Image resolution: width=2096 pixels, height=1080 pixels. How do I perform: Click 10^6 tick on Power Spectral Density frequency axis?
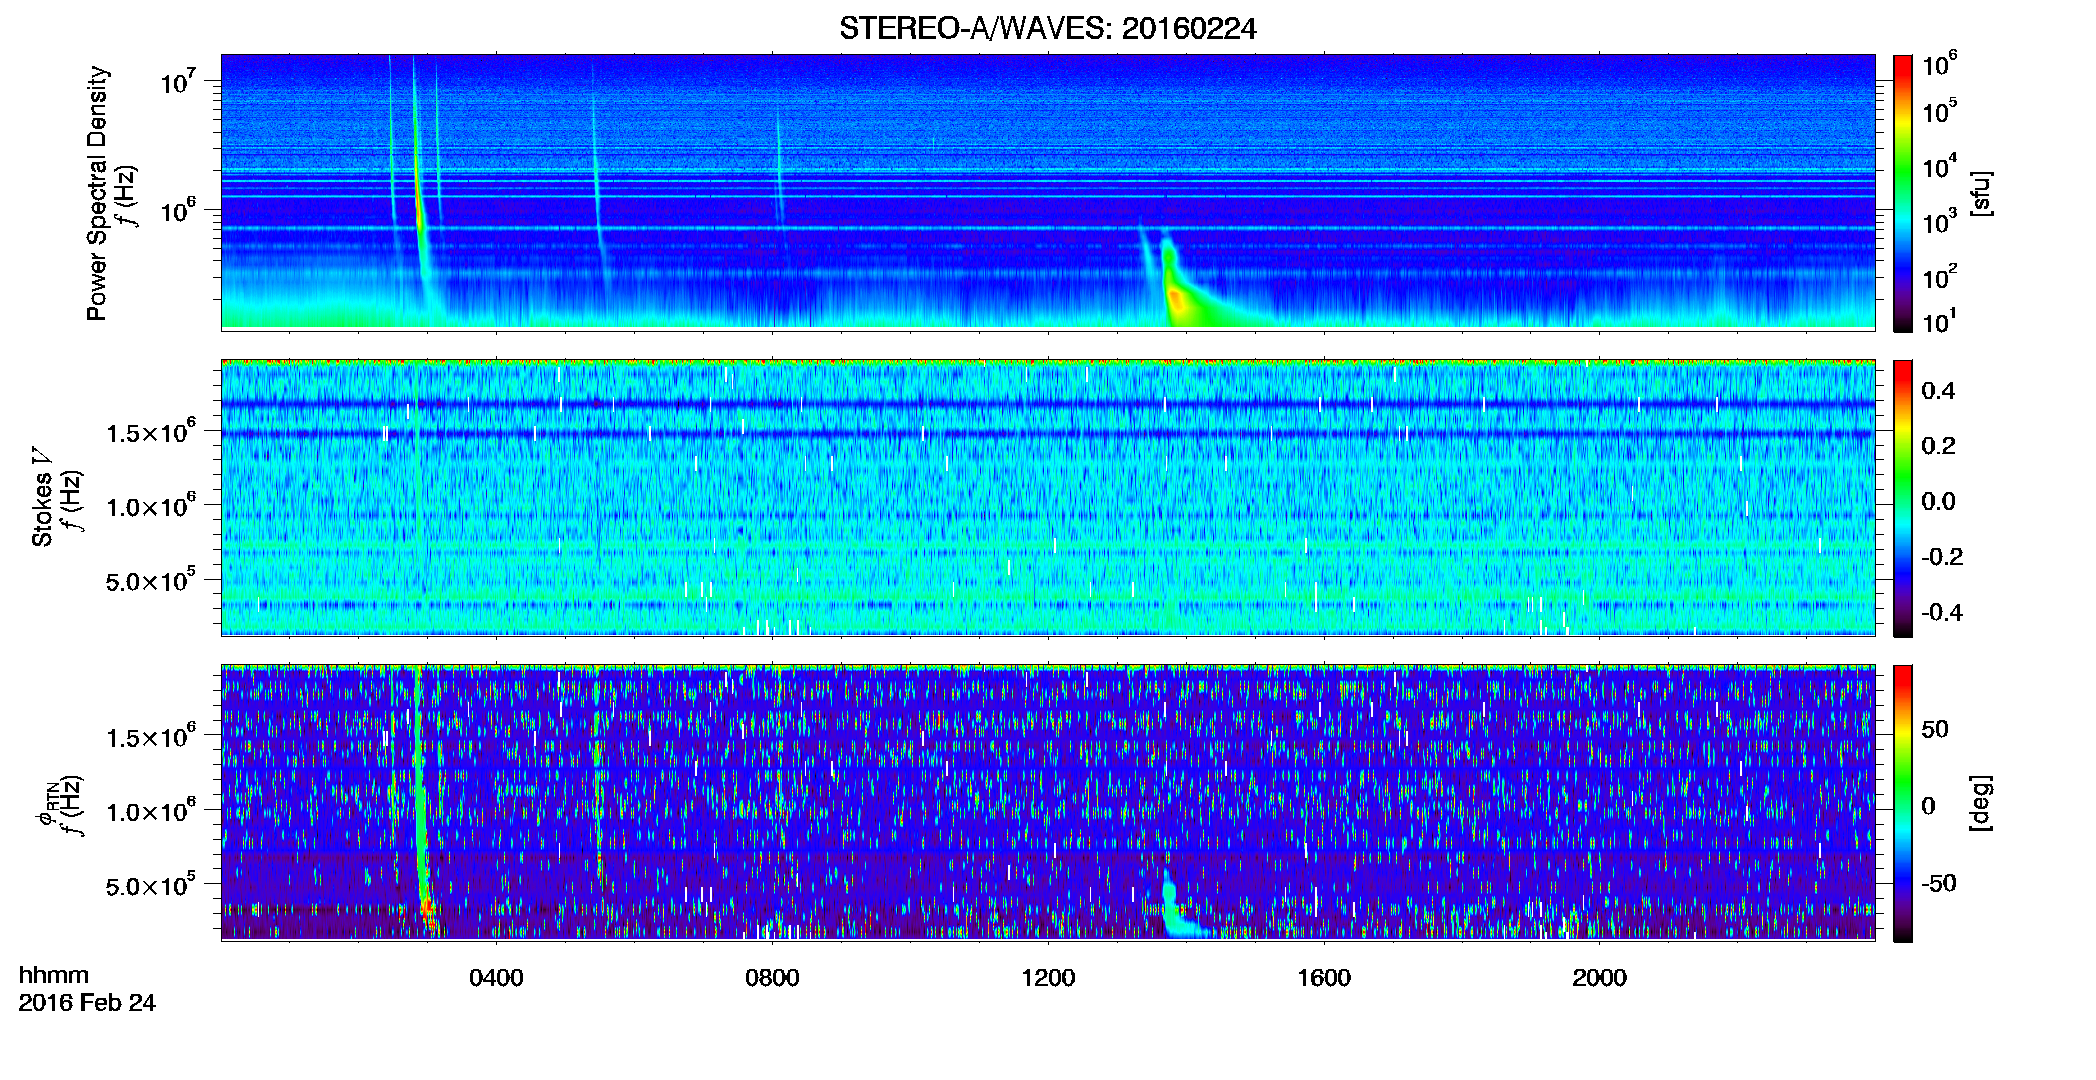(x=179, y=211)
